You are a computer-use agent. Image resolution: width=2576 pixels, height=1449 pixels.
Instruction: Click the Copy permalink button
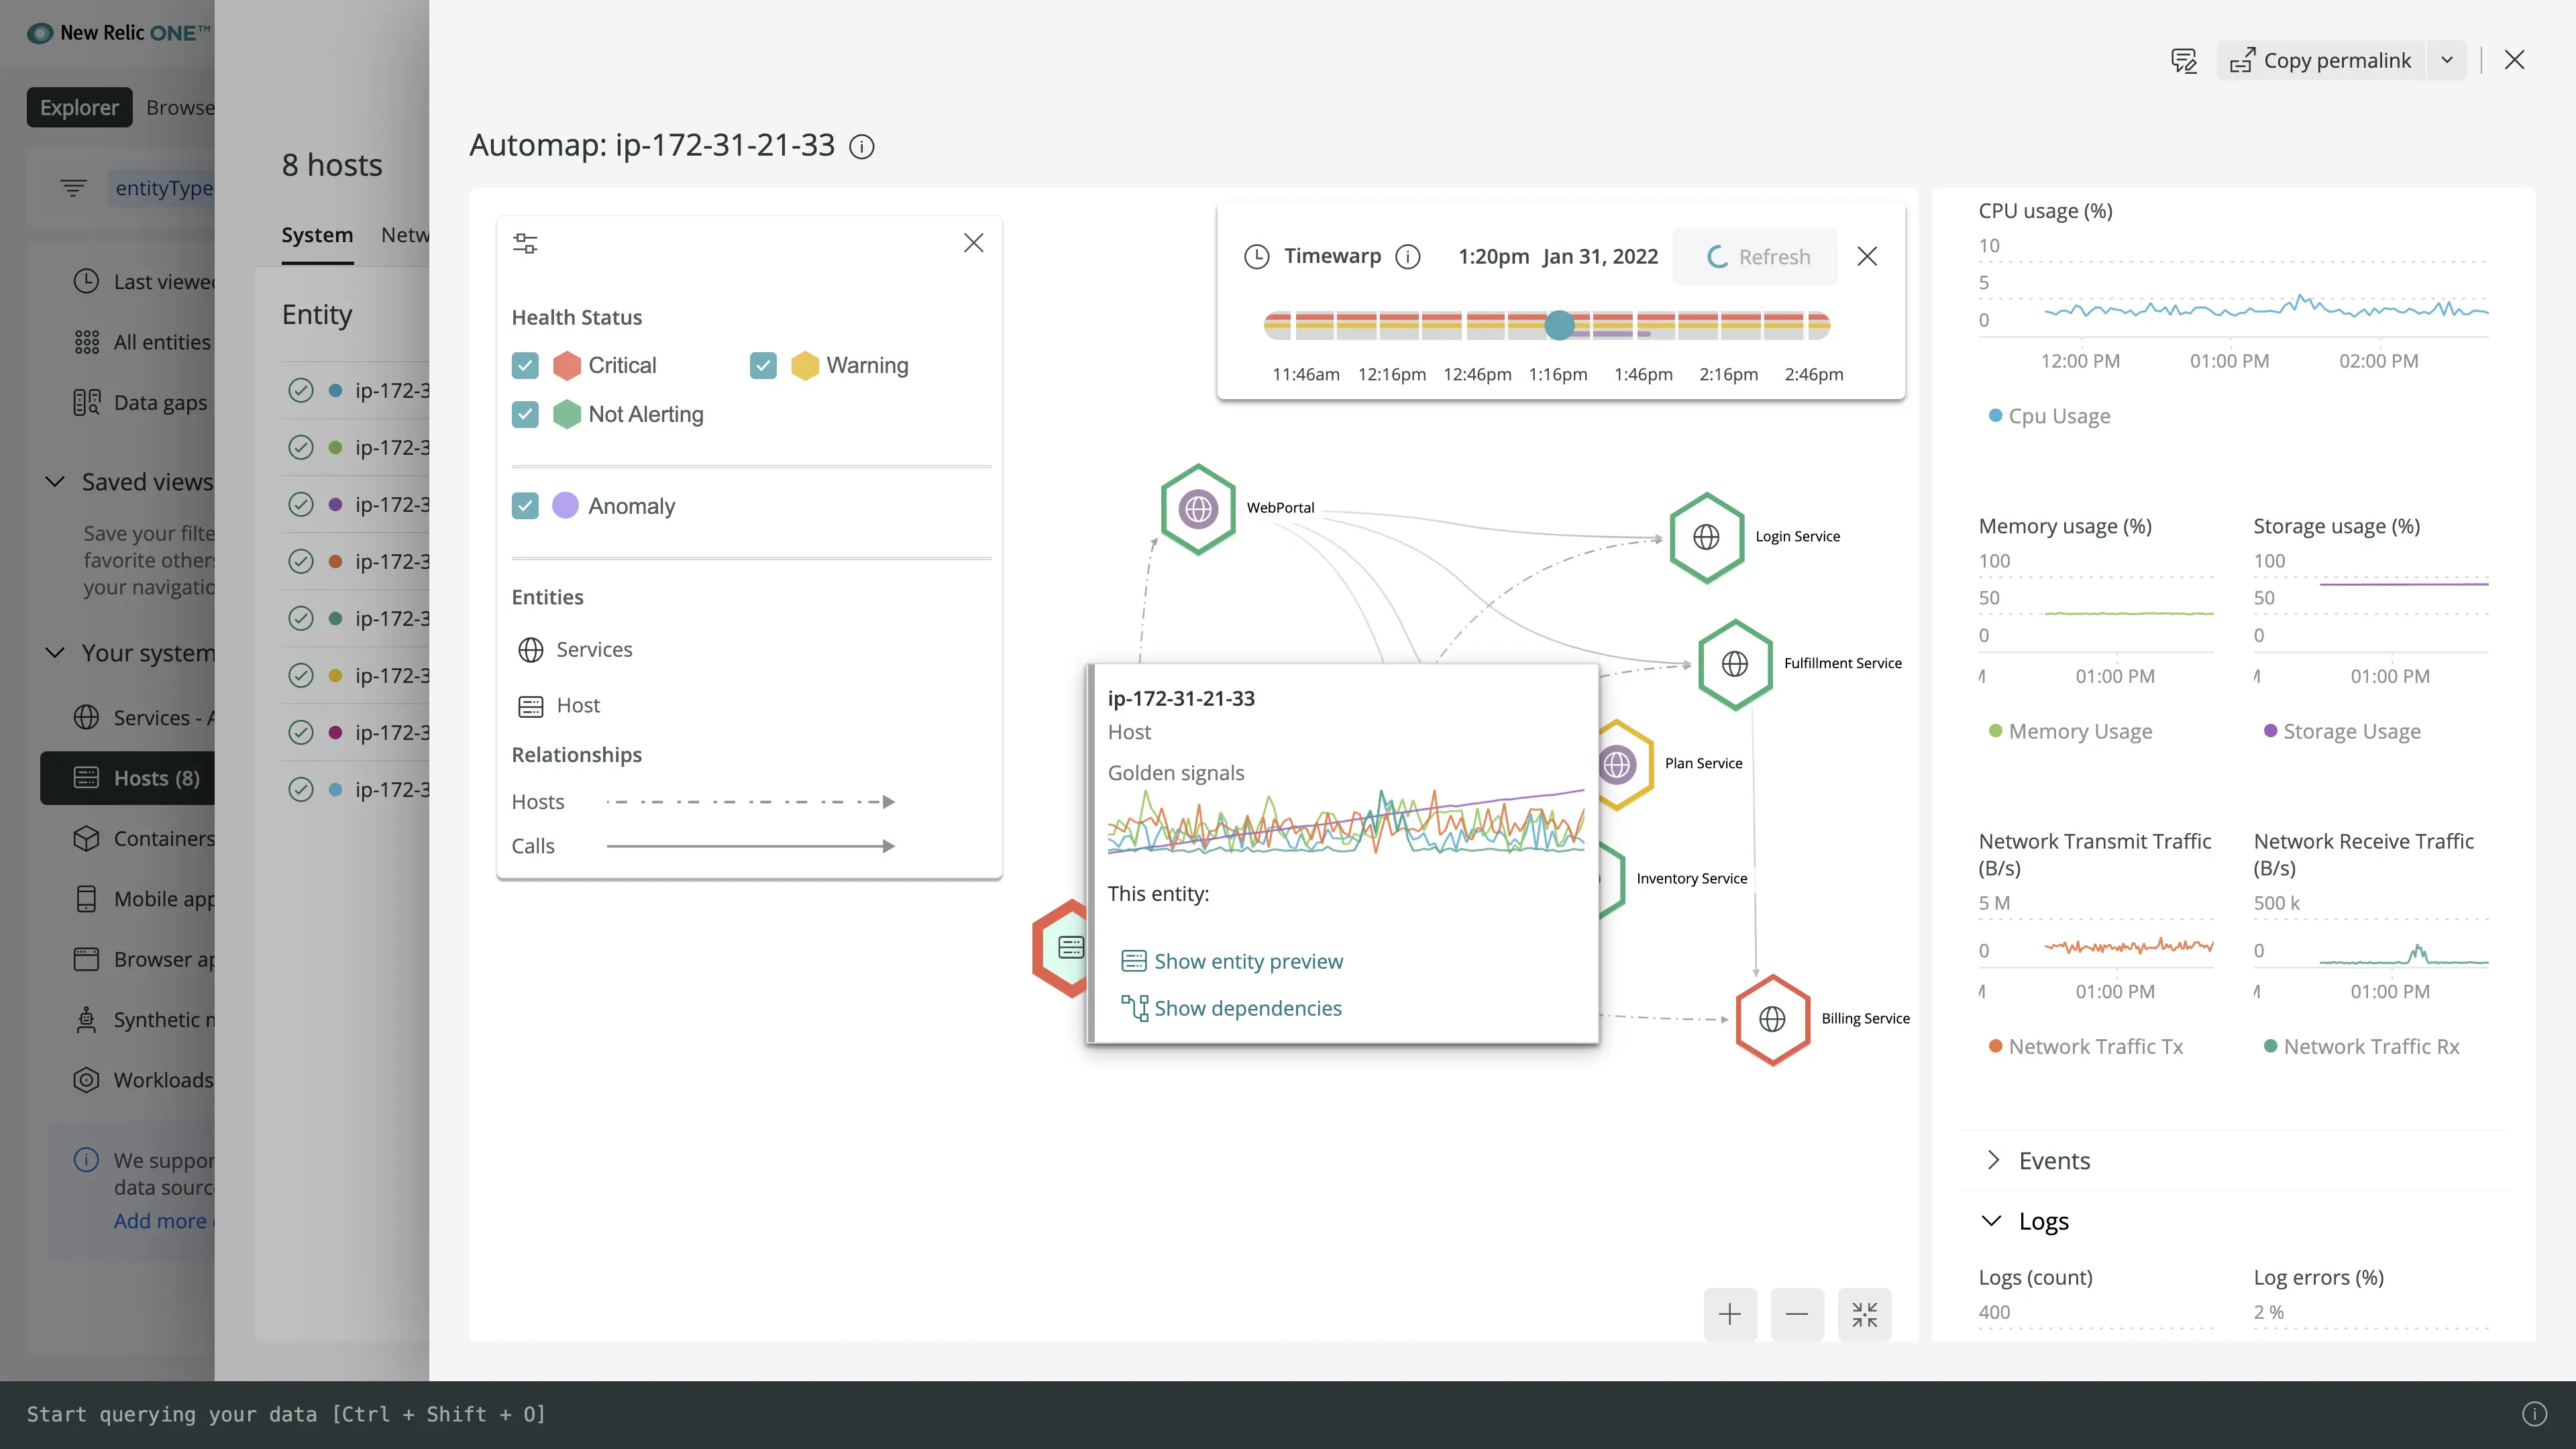[x=2321, y=61]
